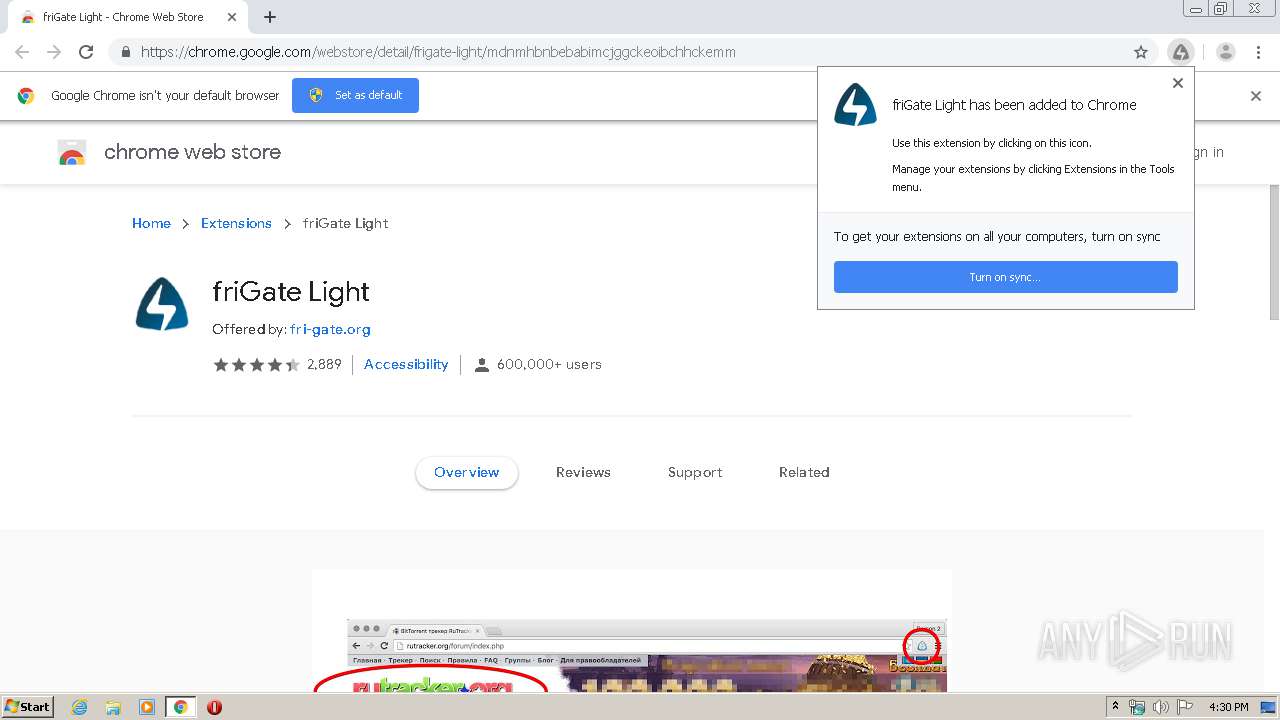1280x720 pixels.
Task: Bookmark this page with the star icon
Action: (x=1141, y=52)
